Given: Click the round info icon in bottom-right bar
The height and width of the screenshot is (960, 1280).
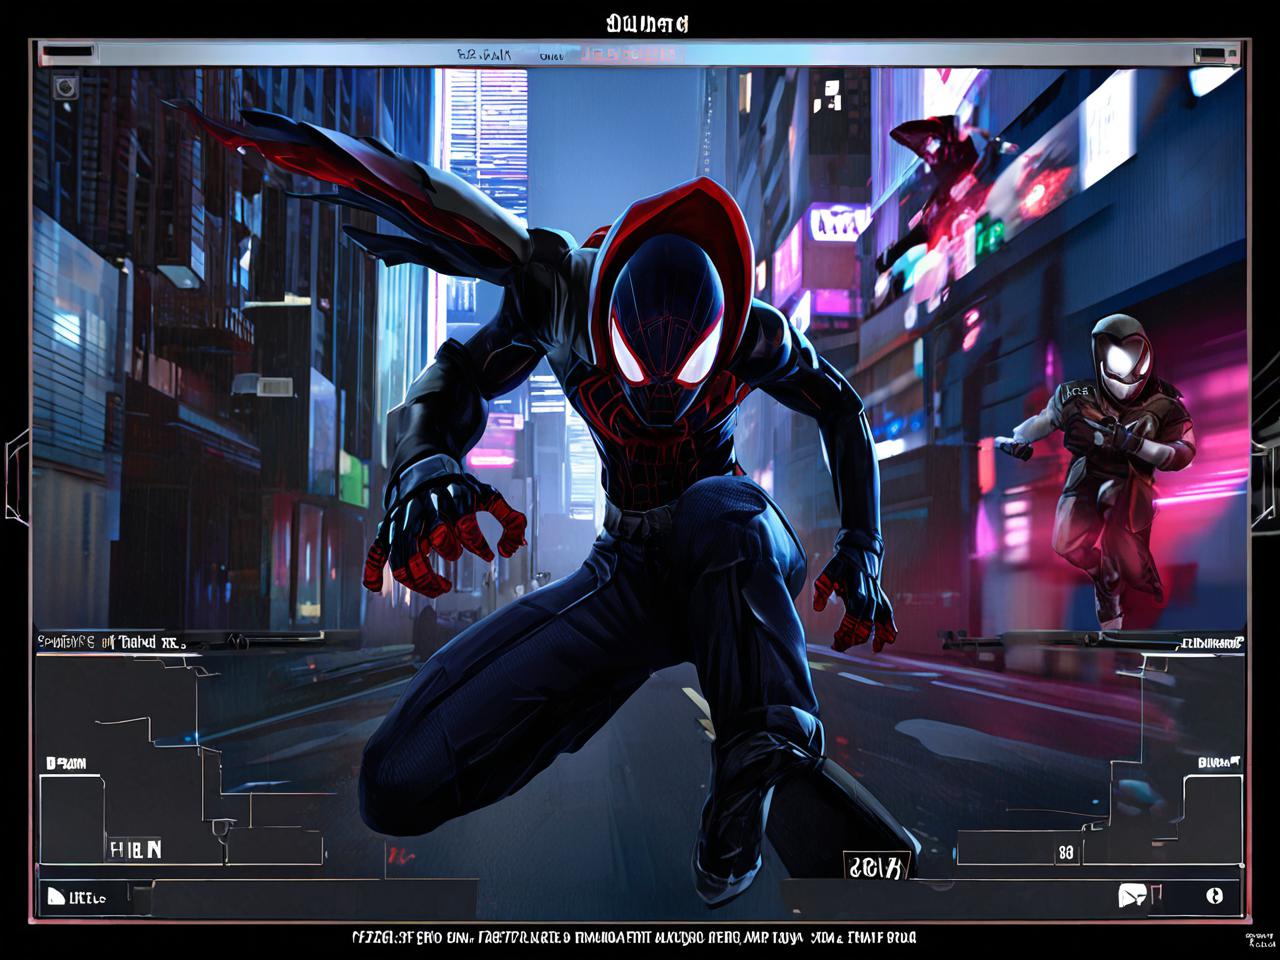Looking at the screenshot, I should (1215, 895).
